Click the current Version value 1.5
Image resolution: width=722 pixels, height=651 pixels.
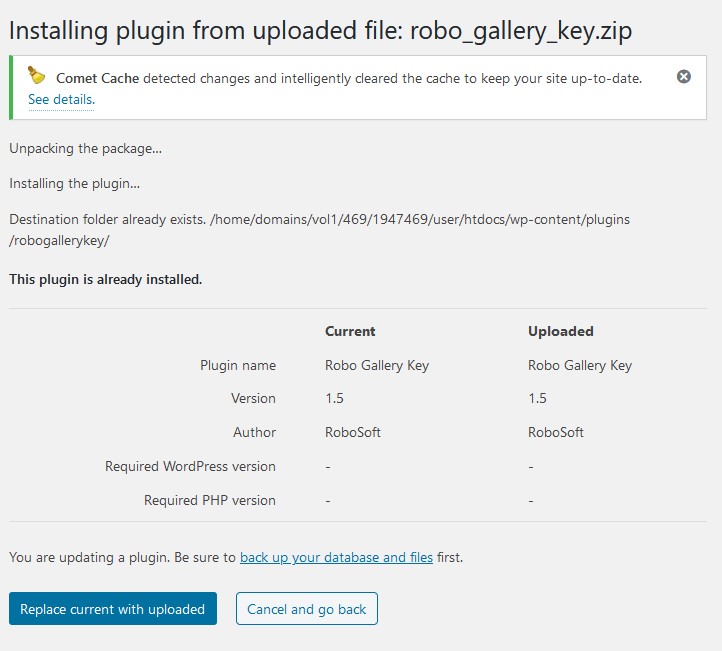click(x=334, y=398)
